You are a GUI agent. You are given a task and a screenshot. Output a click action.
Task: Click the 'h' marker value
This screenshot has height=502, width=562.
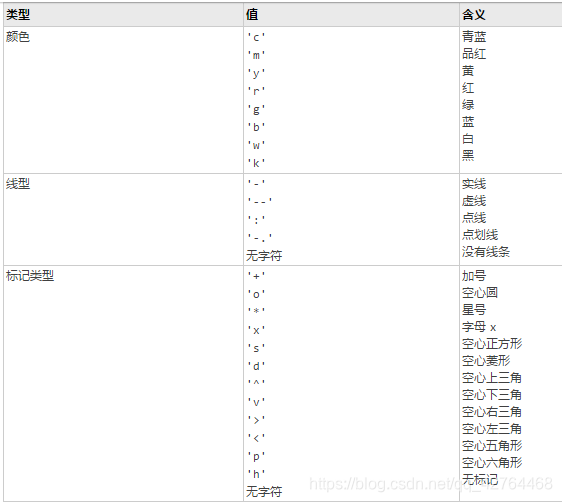pyautogui.click(x=256, y=474)
